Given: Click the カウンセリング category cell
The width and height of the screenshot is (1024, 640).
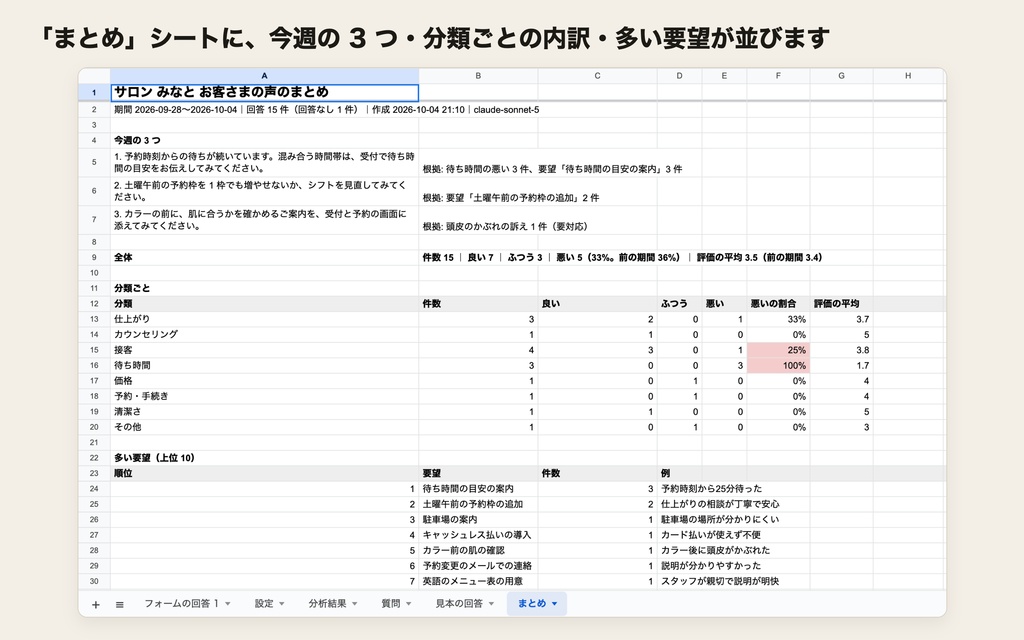Looking at the screenshot, I should pos(264,334).
